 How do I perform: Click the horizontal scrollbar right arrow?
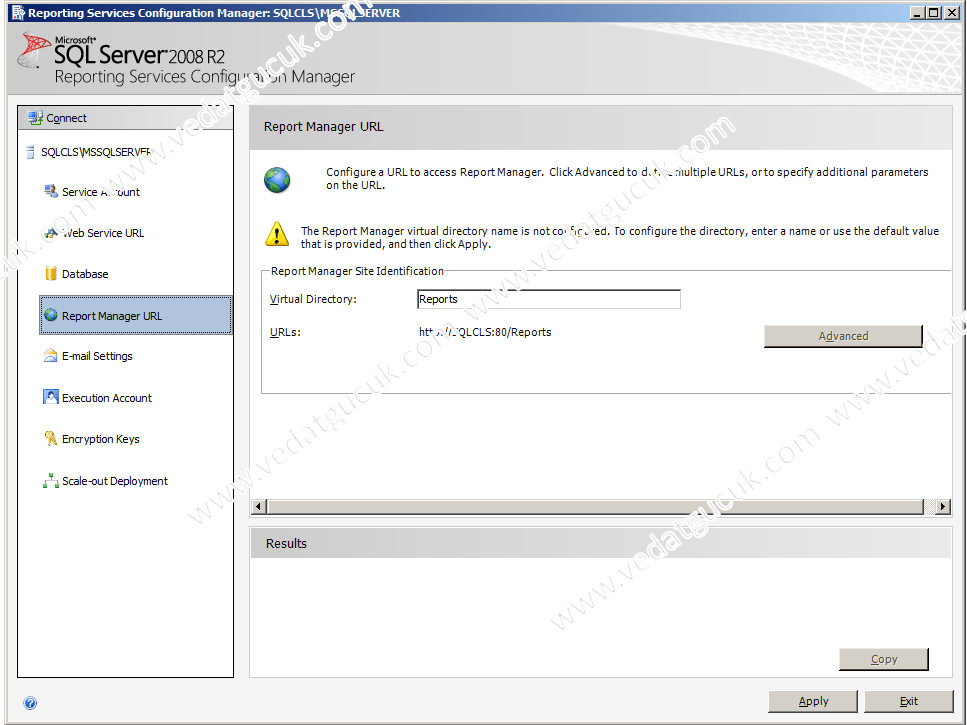(x=942, y=507)
